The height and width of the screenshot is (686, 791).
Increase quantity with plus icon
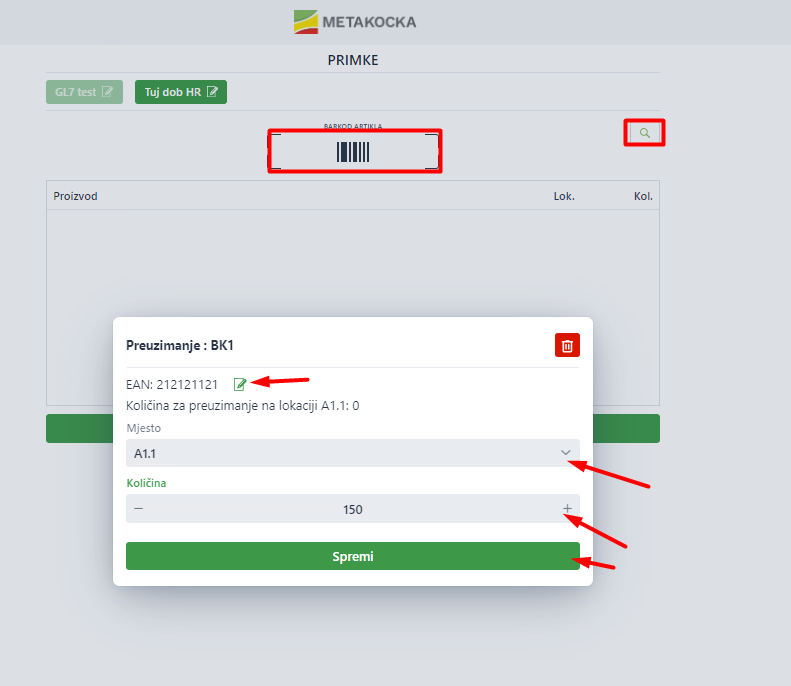click(x=567, y=508)
